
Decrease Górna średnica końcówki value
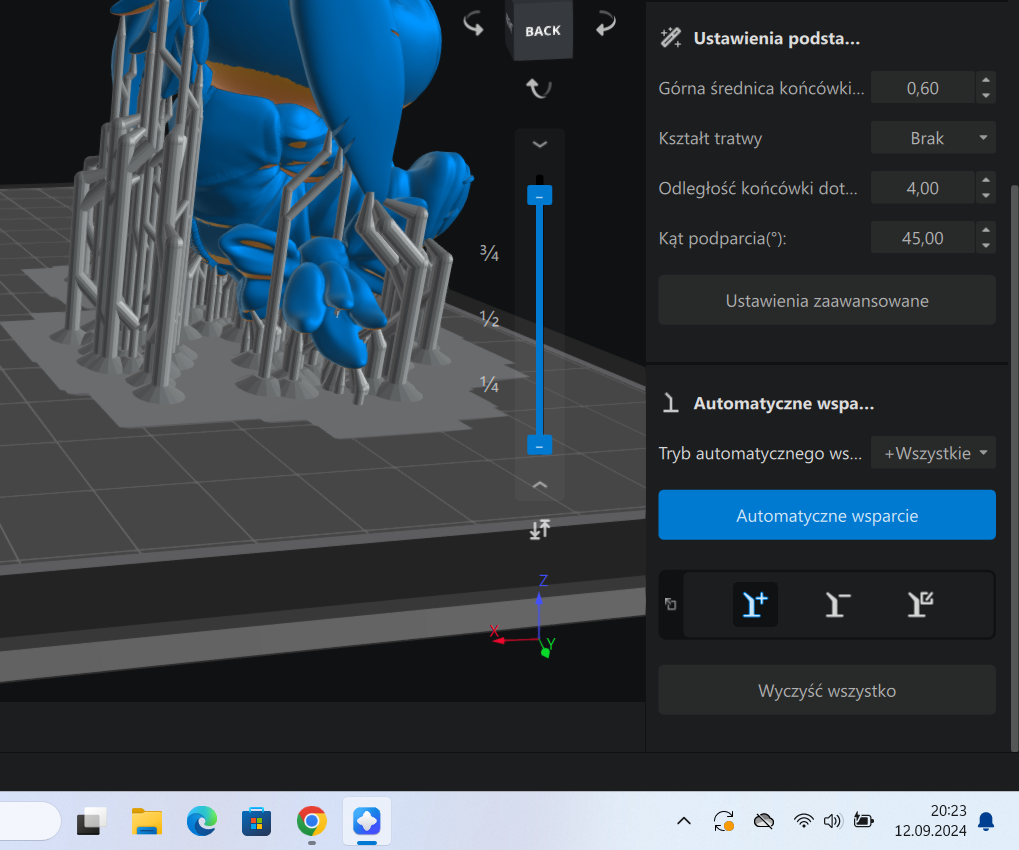point(985,96)
